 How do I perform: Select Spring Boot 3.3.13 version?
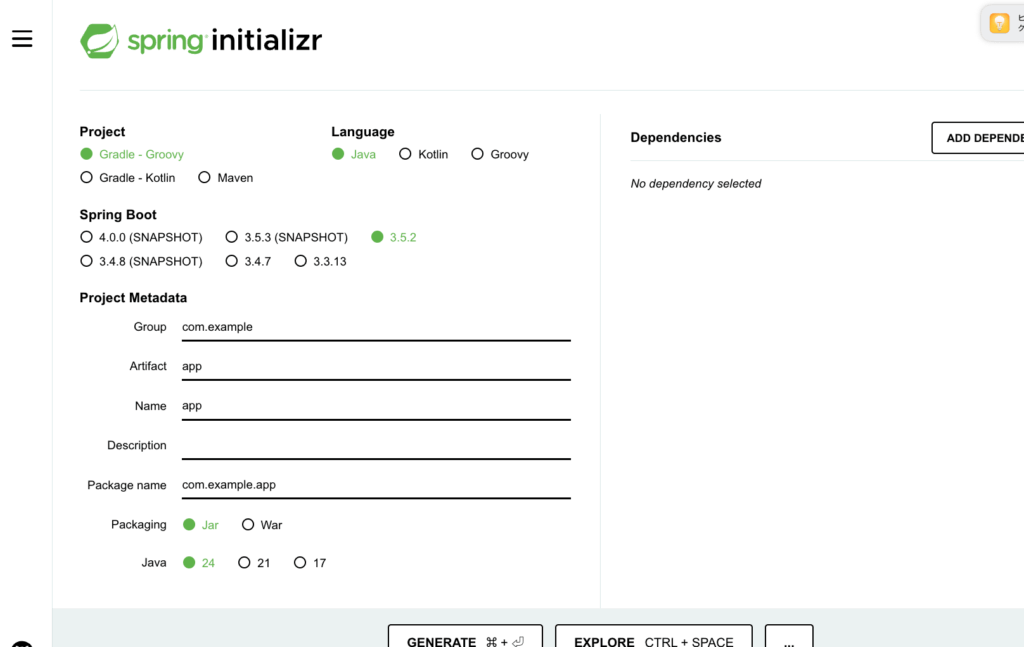[x=320, y=261]
